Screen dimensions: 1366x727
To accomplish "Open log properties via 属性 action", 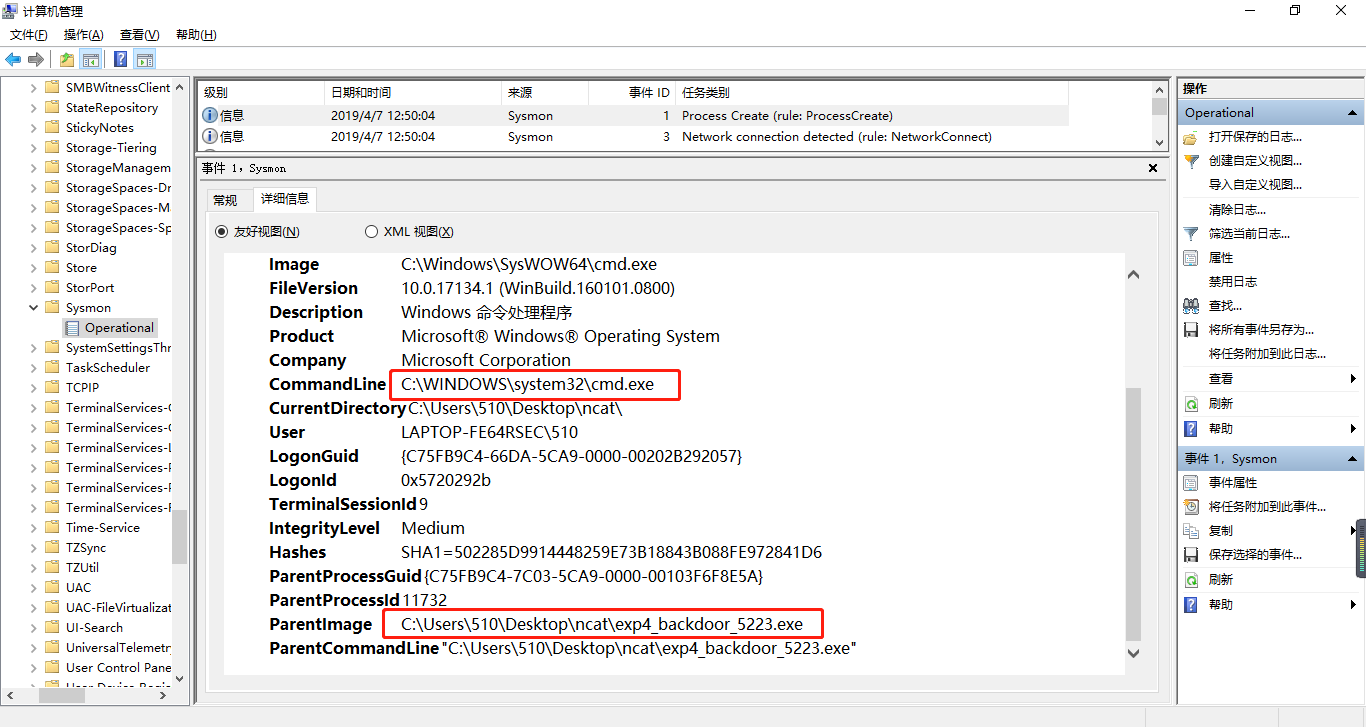I will (x=1221, y=257).
